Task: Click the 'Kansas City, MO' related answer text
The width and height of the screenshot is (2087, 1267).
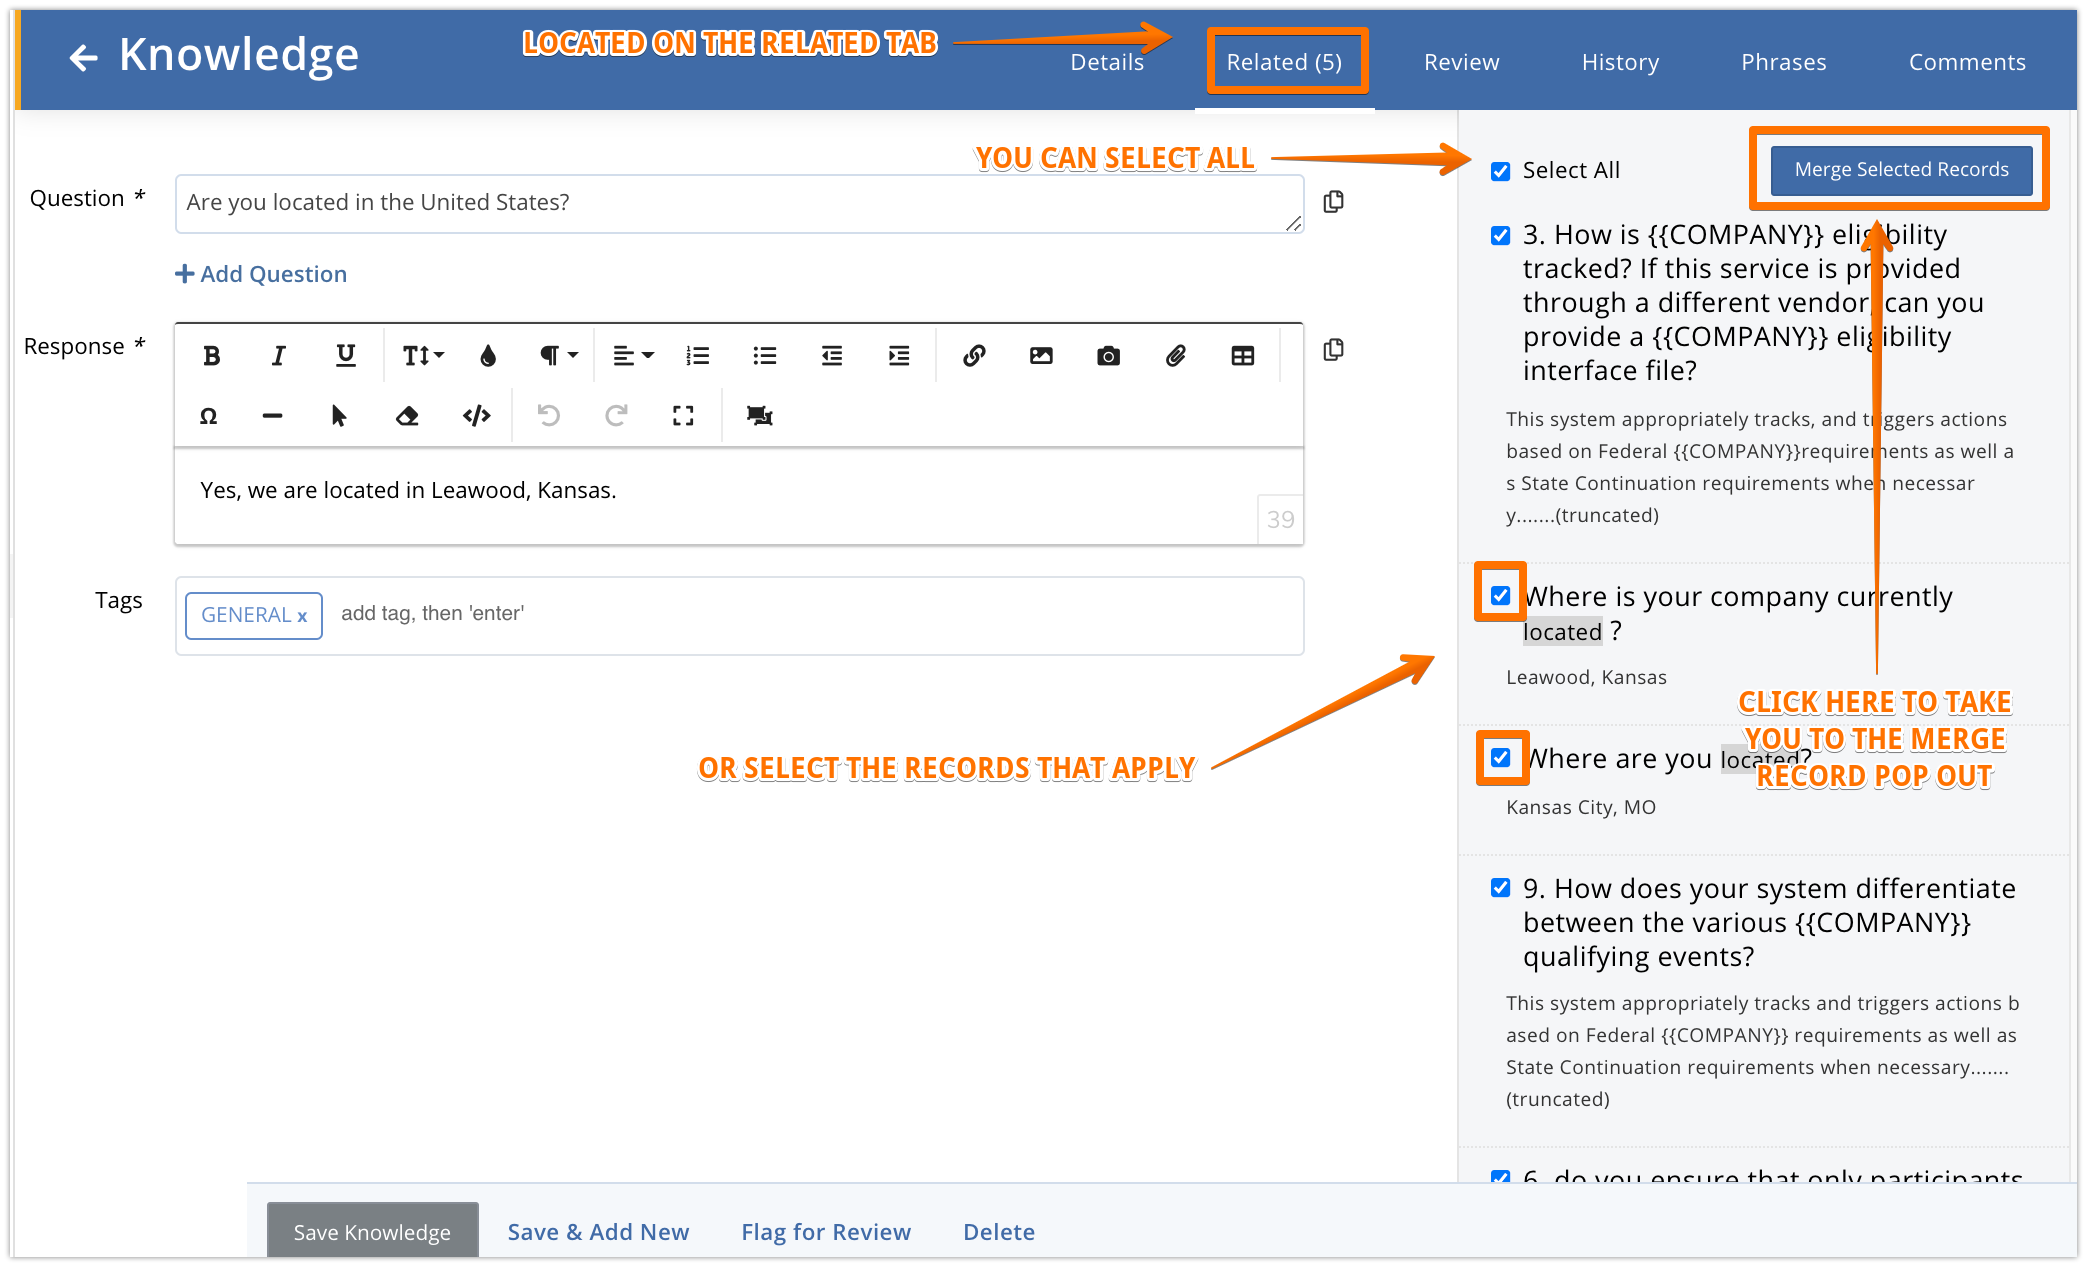Action: [1581, 807]
